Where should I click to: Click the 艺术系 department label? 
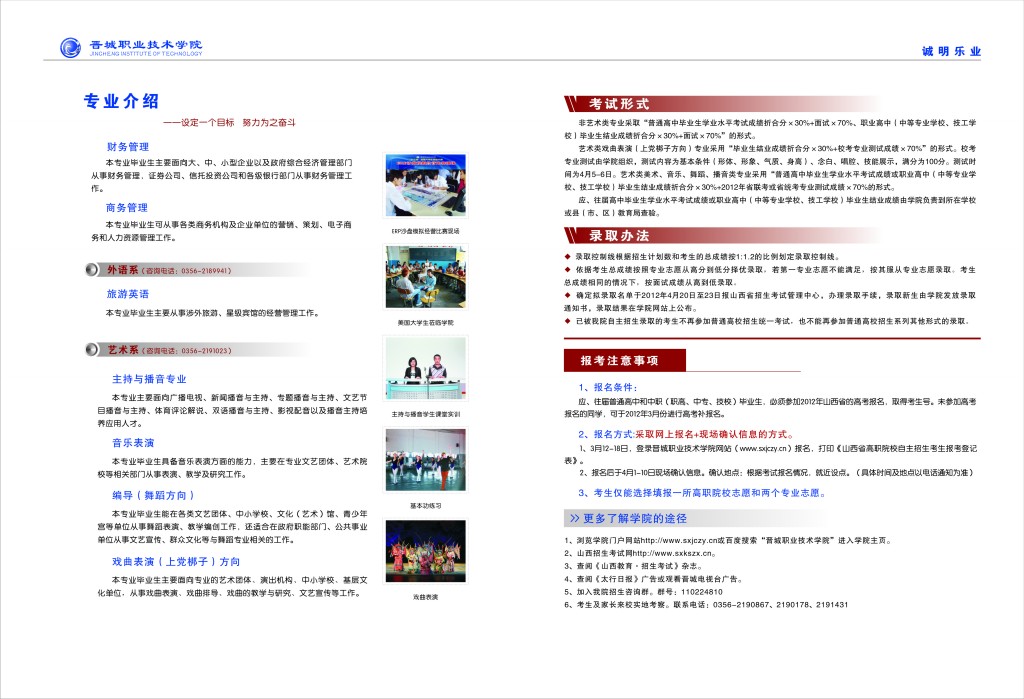point(123,350)
